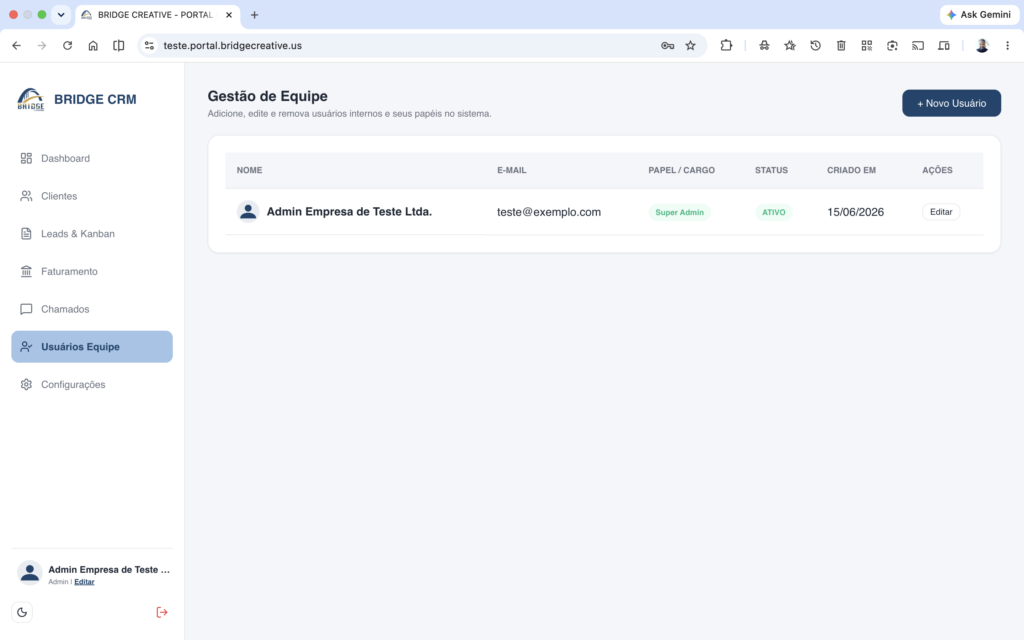The image size is (1024, 640).
Task: Click the E-MAIL column header
Action: [x=511, y=170]
